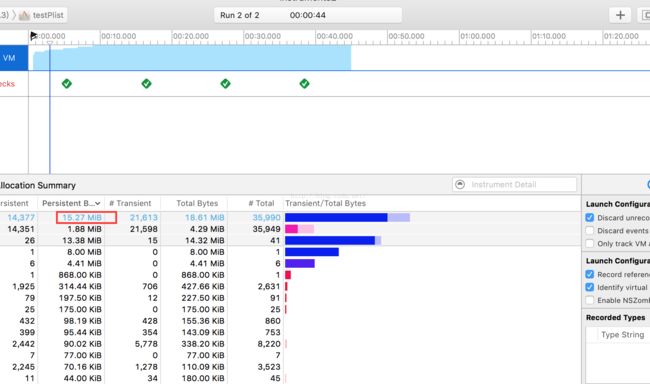Click the # Total column header

[261, 203]
